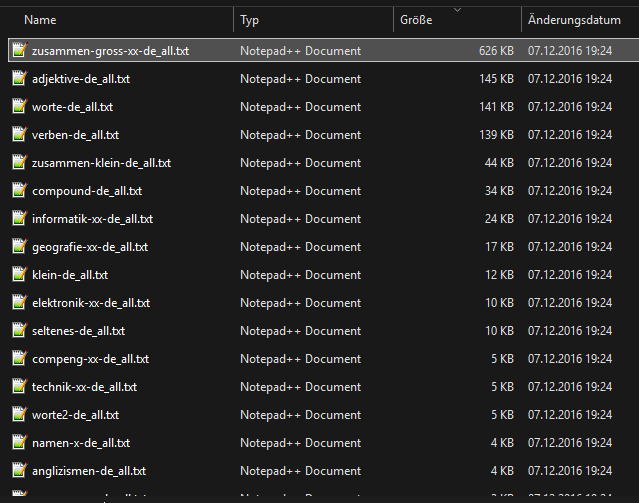Screen dimensions: 639x503
Task: Click the date of verben-de_all.txt row
Action: point(570,135)
